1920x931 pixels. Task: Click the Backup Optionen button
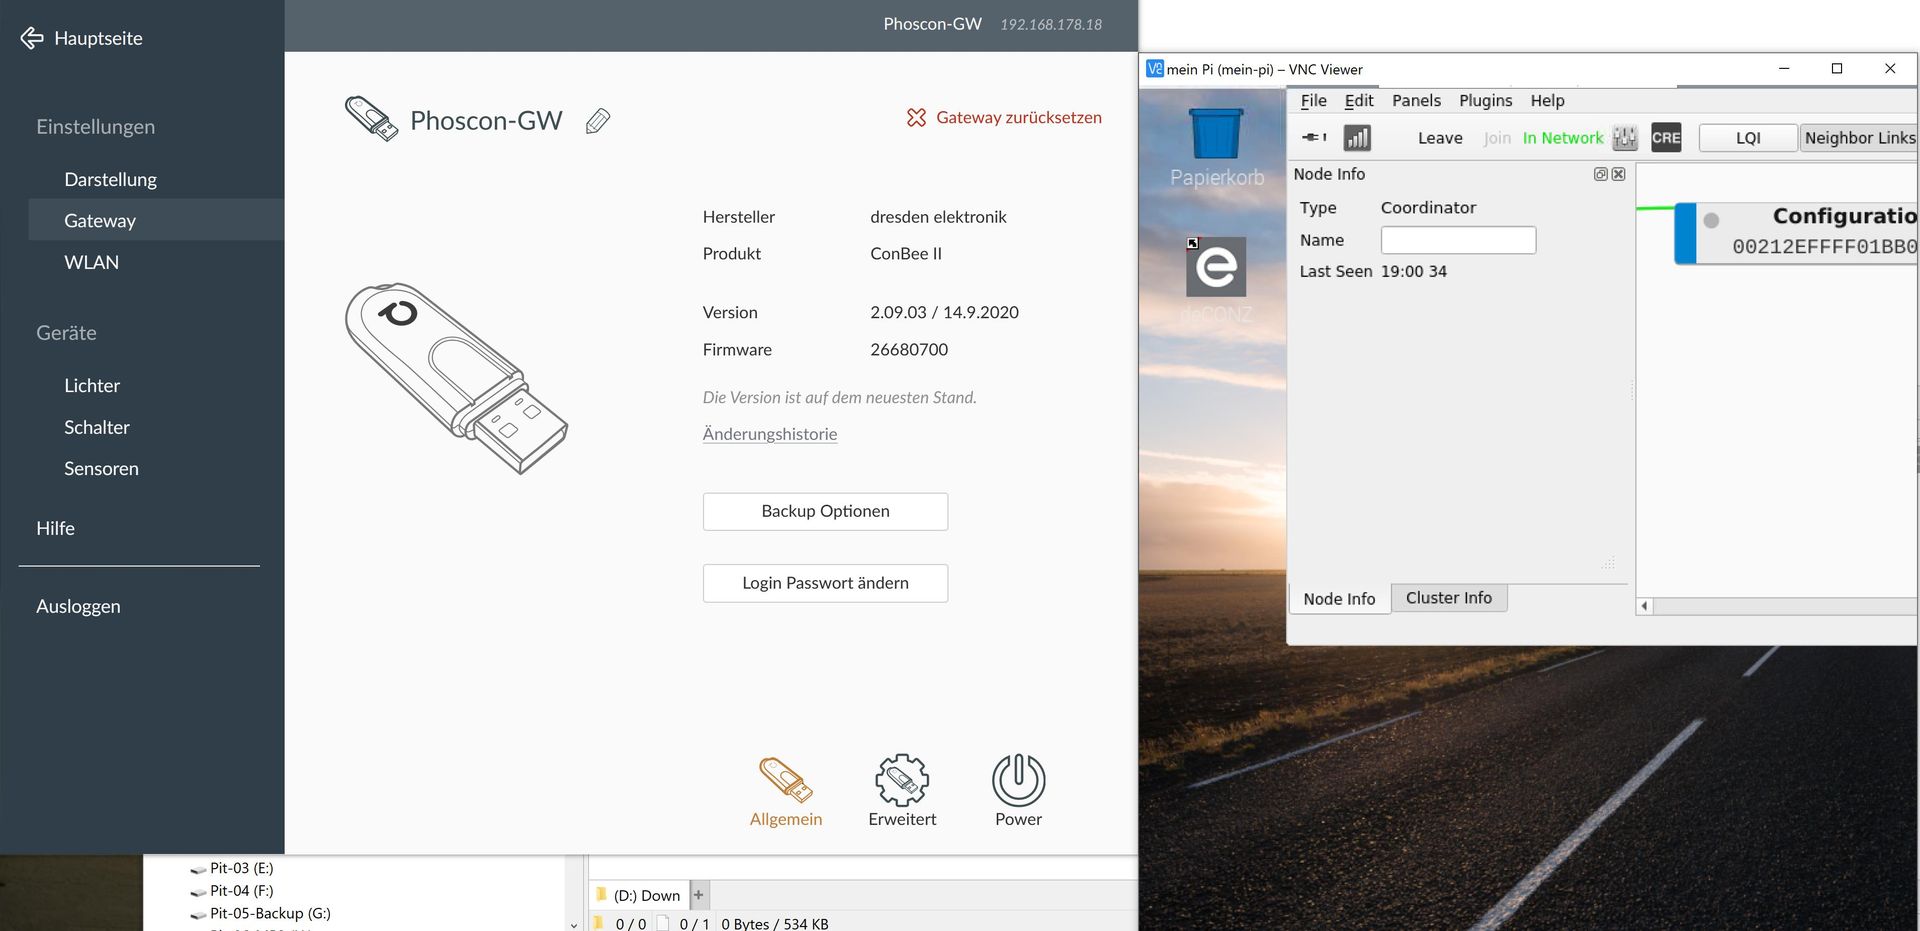[825, 511]
